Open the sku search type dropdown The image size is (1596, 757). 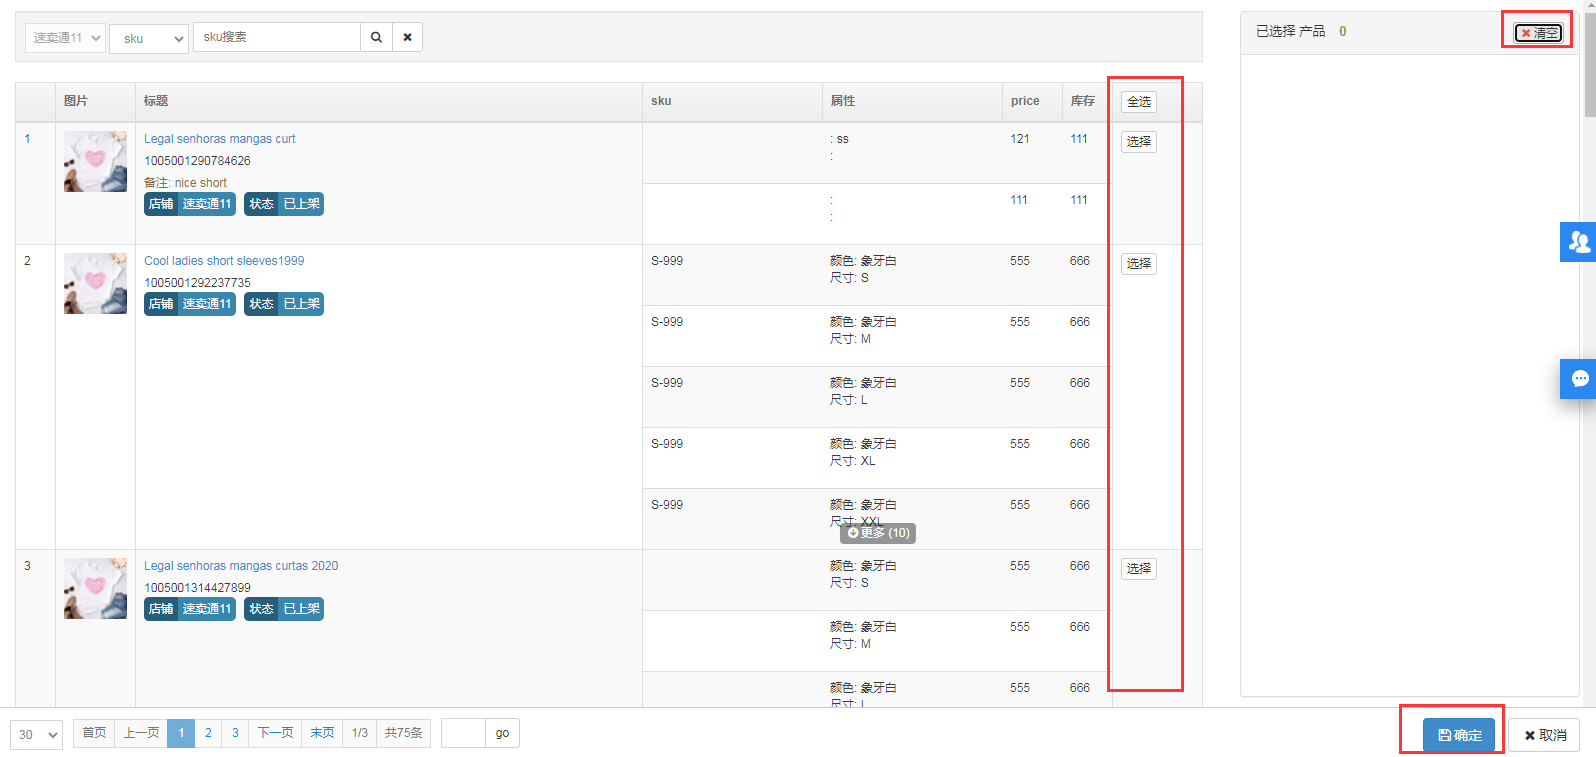click(148, 38)
